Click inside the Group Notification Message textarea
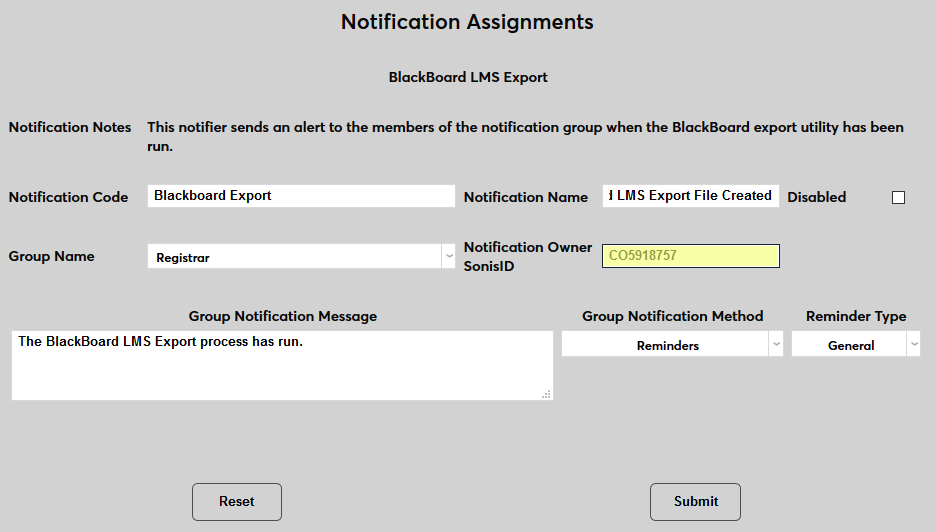936x532 pixels. pos(282,365)
